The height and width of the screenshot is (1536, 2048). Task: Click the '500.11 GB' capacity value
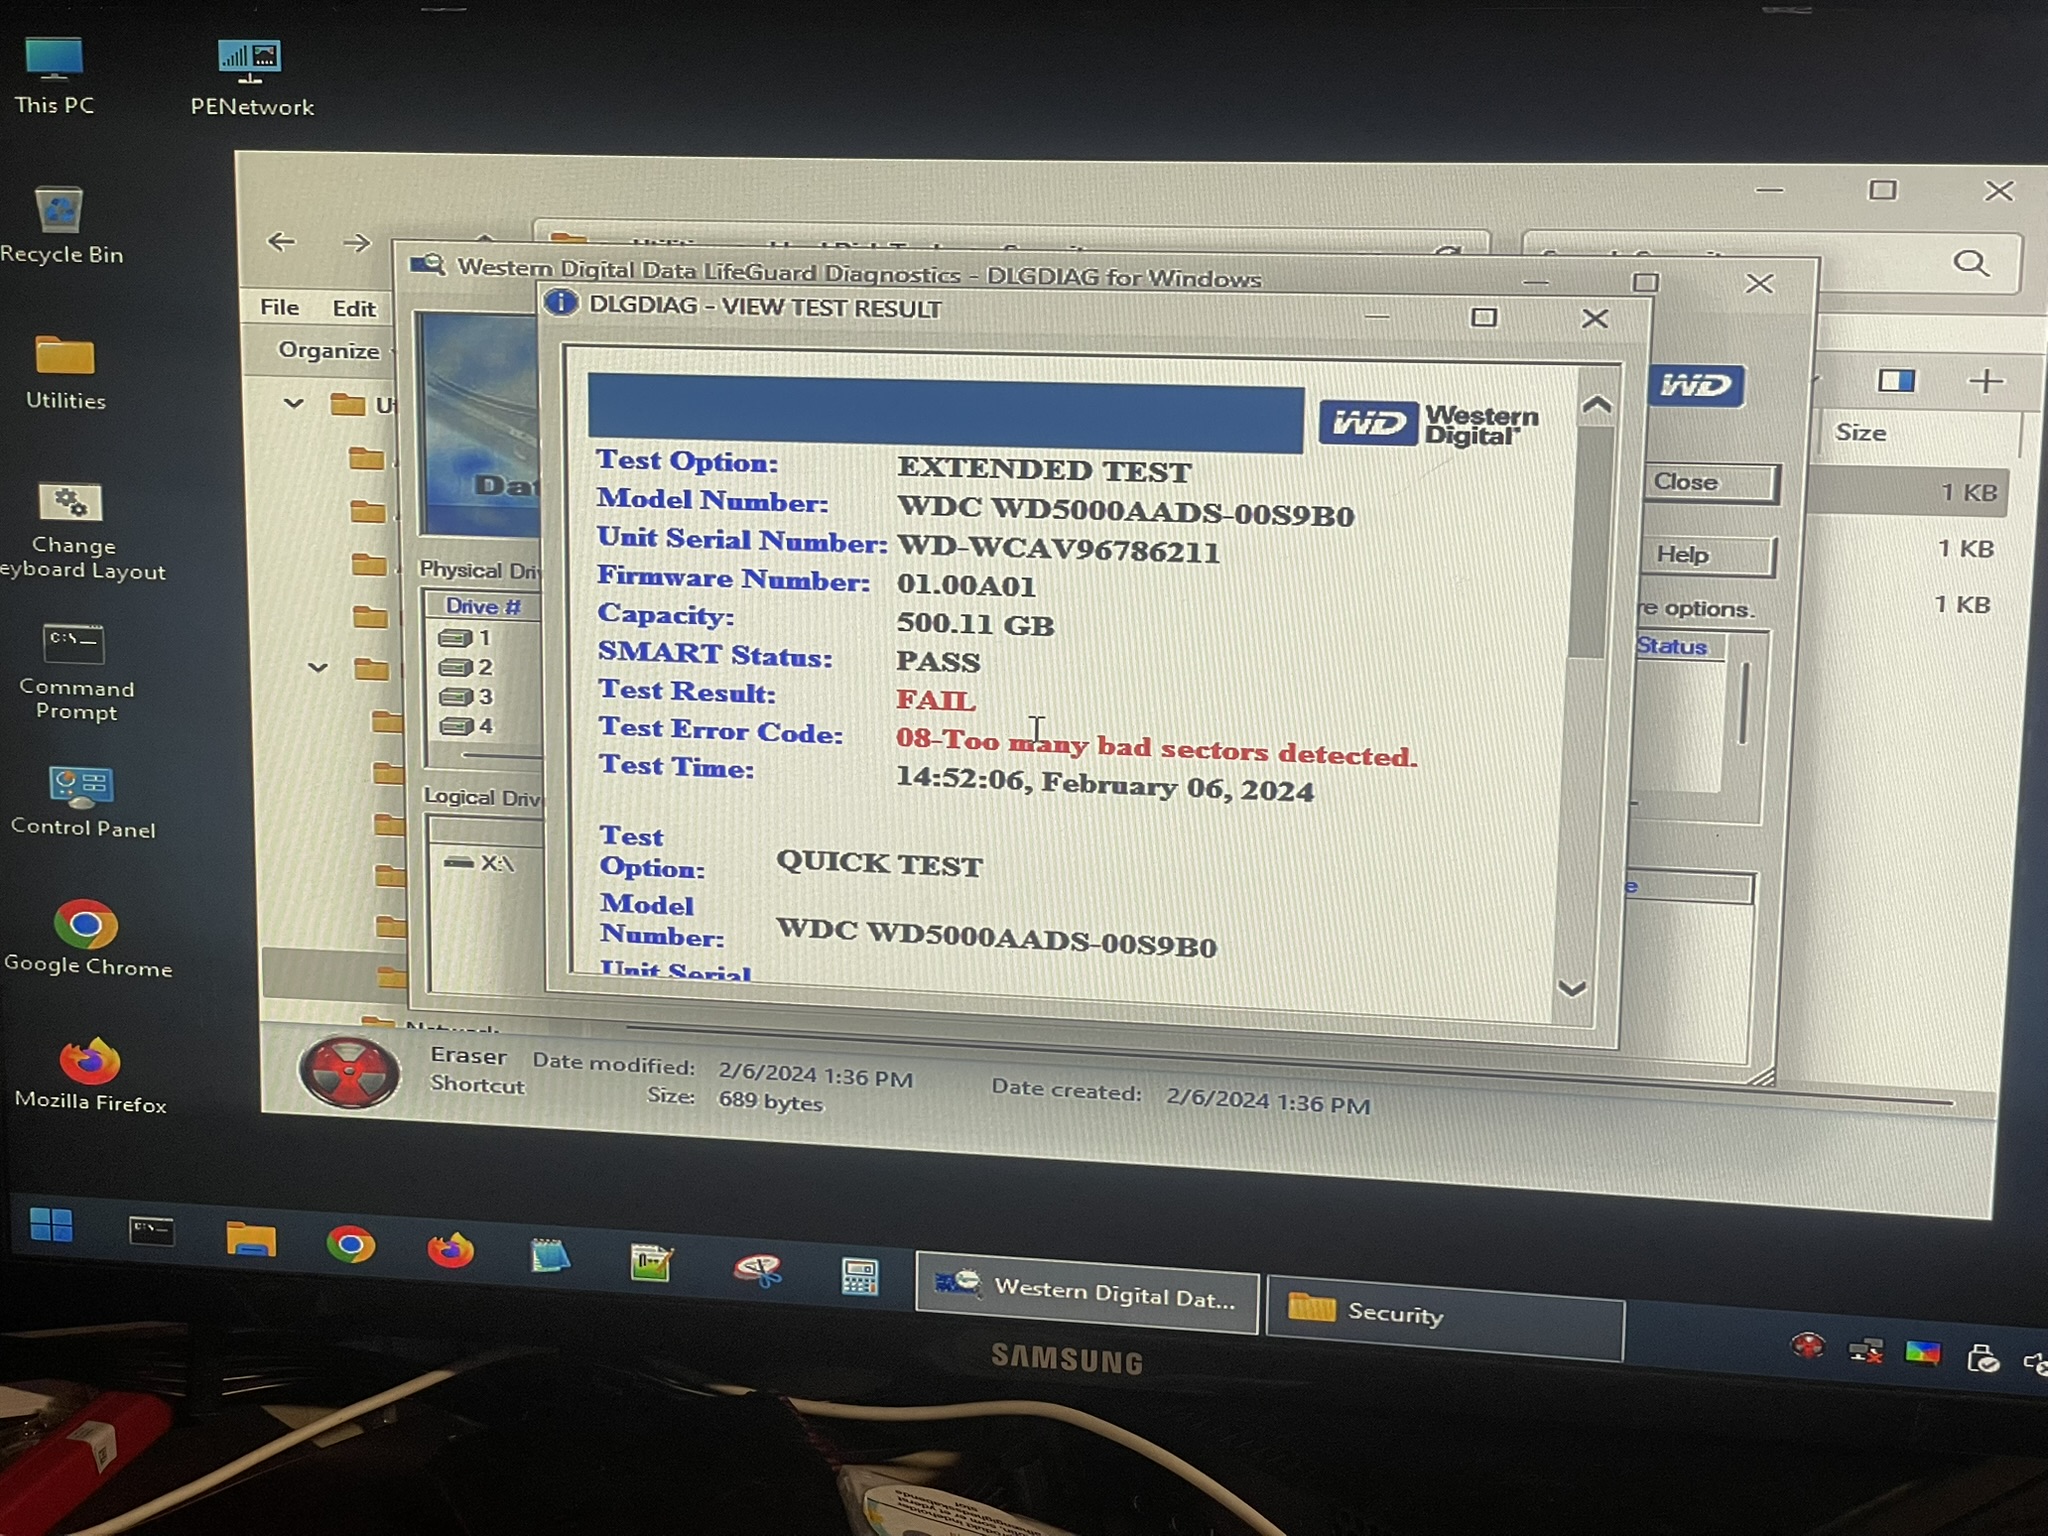pyautogui.click(x=975, y=624)
